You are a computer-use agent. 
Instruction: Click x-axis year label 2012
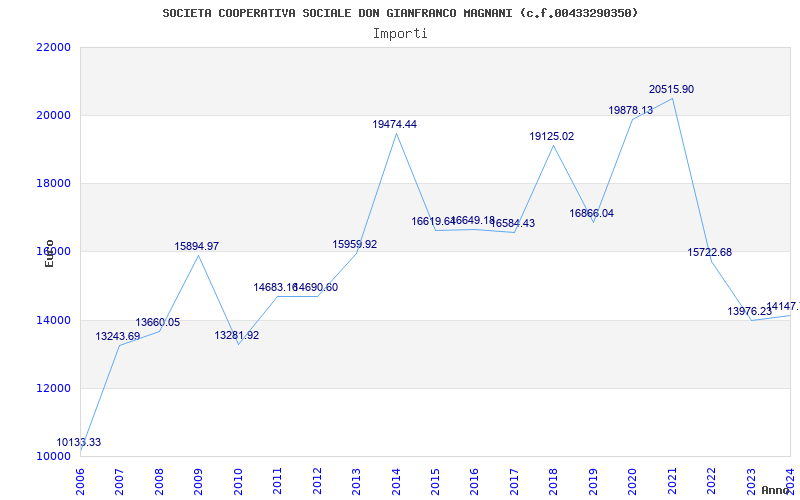click(317, 482)
